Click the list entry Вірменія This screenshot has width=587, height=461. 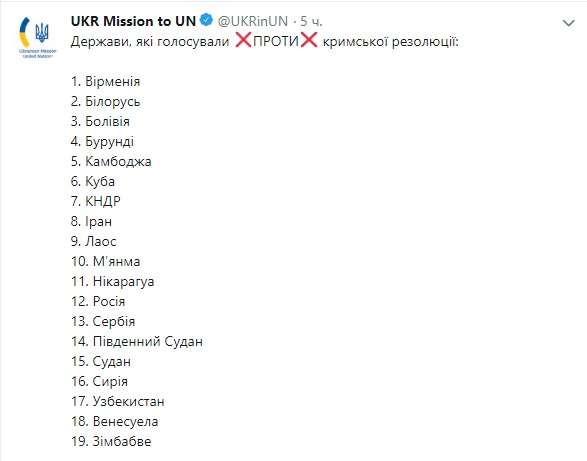coord(106,81)
